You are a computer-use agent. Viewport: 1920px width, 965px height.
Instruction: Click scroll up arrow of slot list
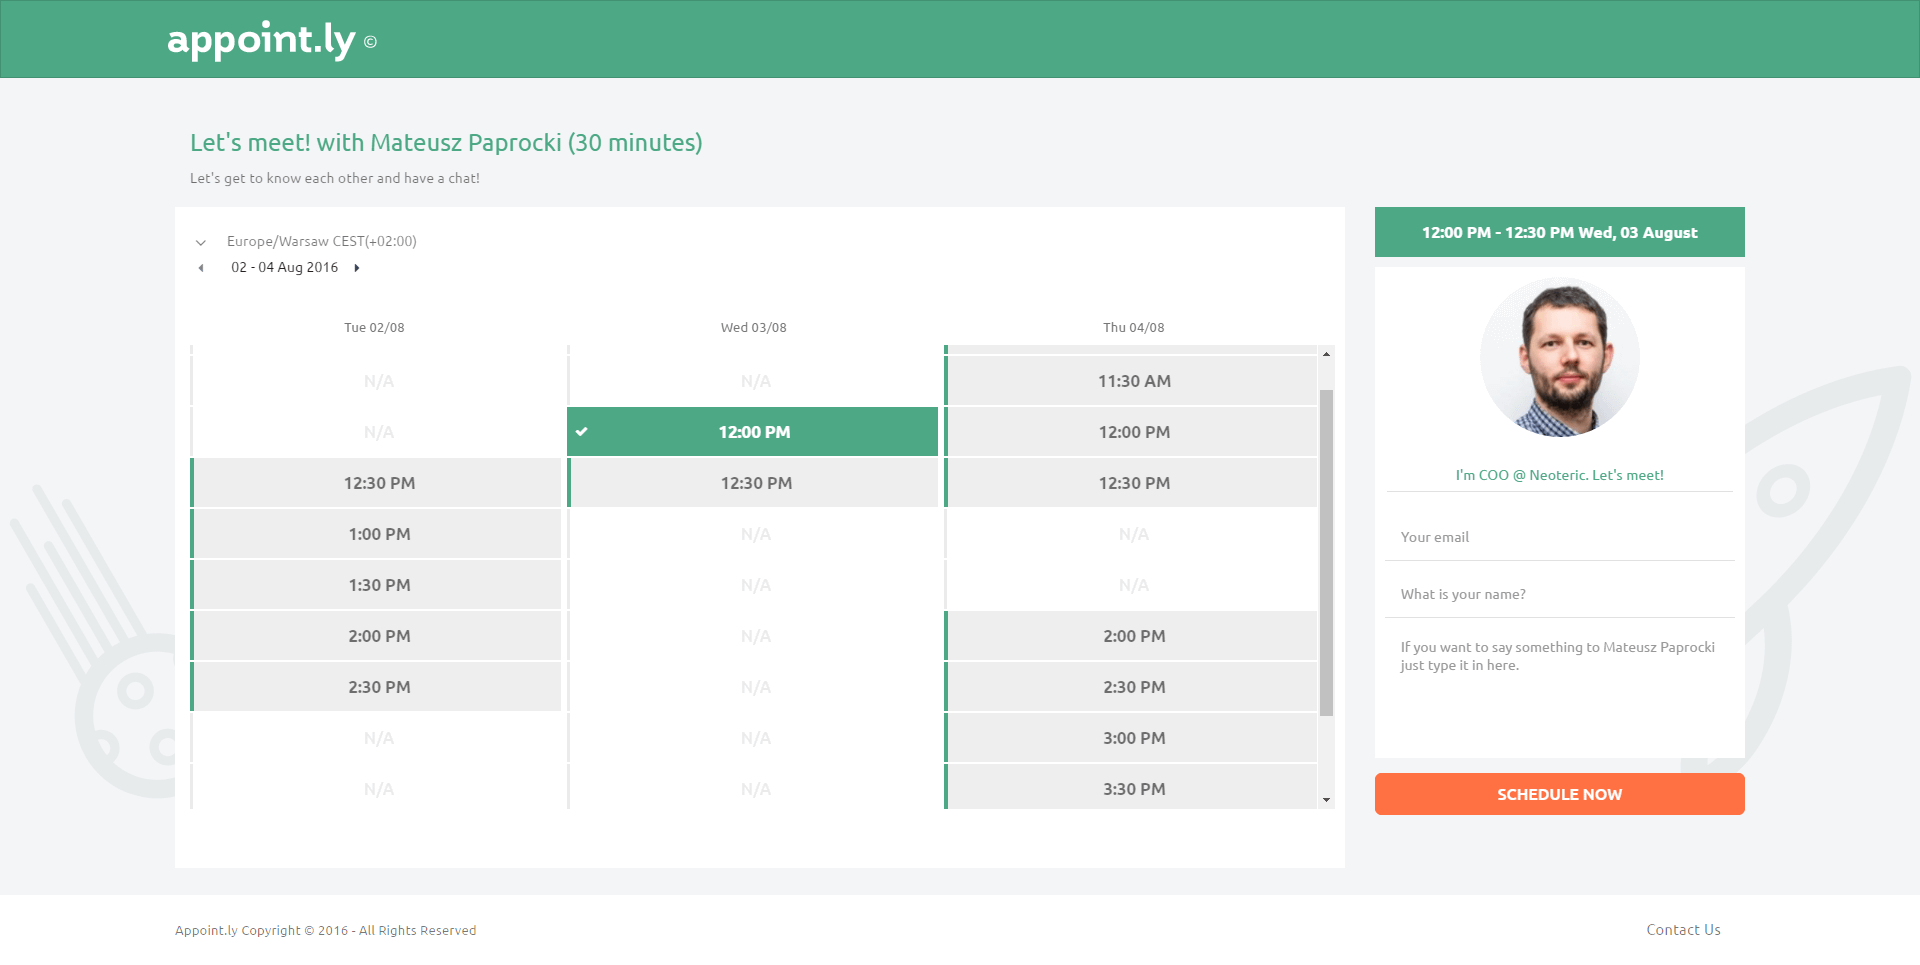click(1326, 354)
